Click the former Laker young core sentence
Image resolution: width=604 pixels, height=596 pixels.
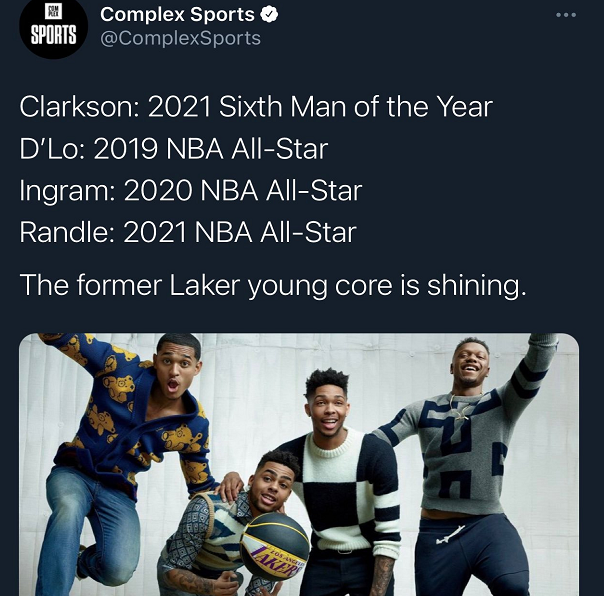click(273, 285)
